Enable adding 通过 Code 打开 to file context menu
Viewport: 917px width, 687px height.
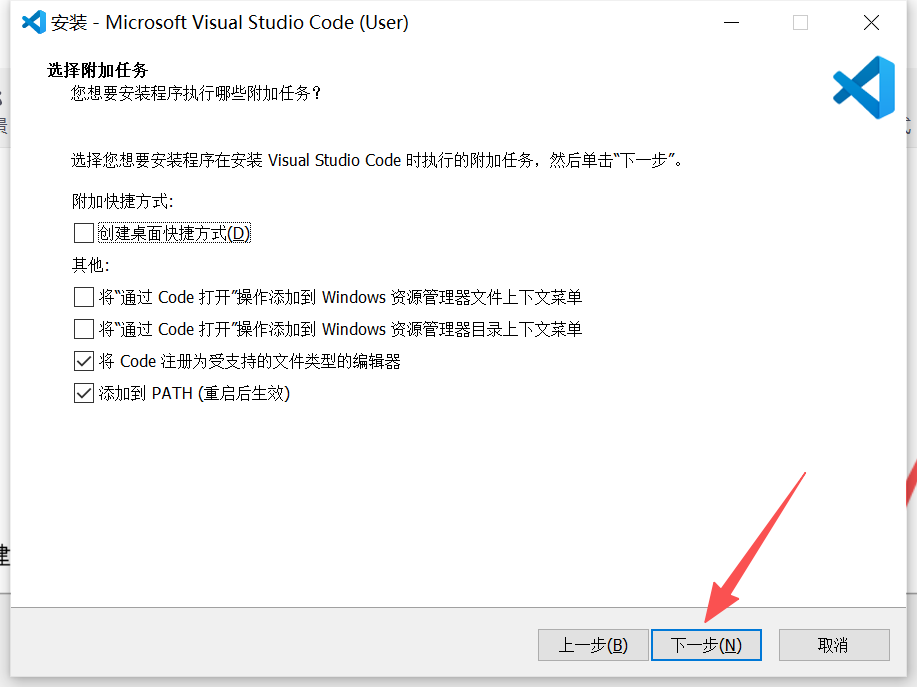click(x=84, y=297)
